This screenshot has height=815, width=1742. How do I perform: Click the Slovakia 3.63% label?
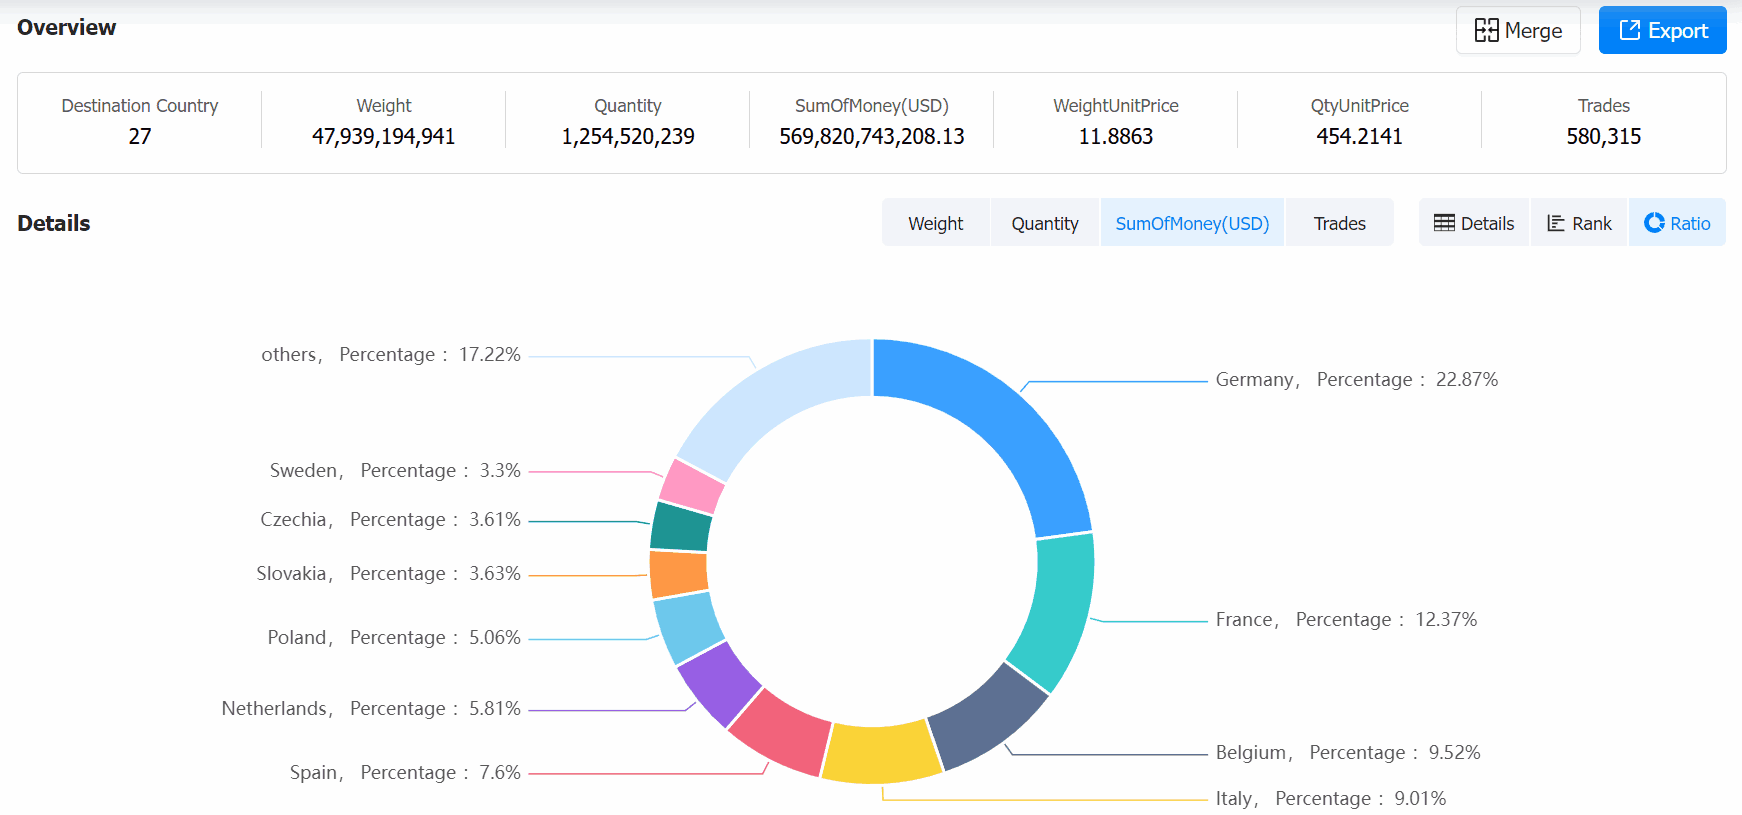[x=388, y=574]
